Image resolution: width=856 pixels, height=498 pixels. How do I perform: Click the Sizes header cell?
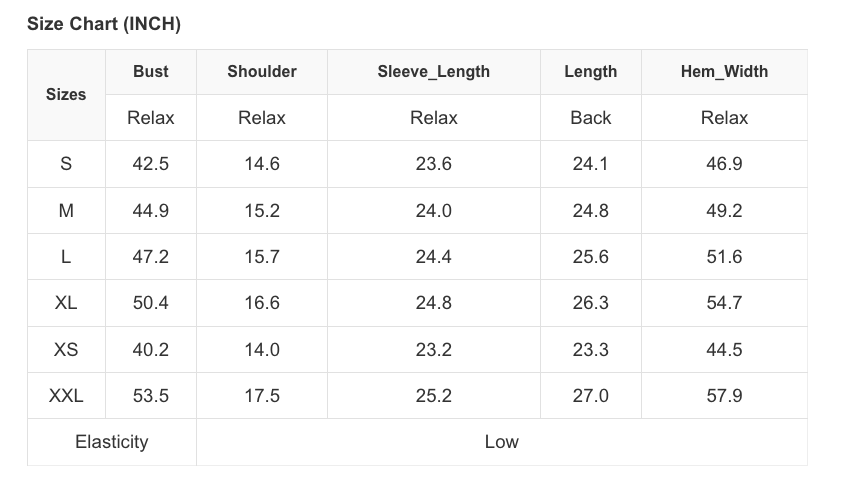[66, 95]
